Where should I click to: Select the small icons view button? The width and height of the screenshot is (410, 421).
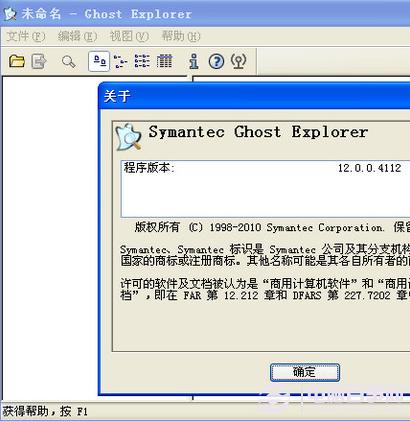pos(120,62)
